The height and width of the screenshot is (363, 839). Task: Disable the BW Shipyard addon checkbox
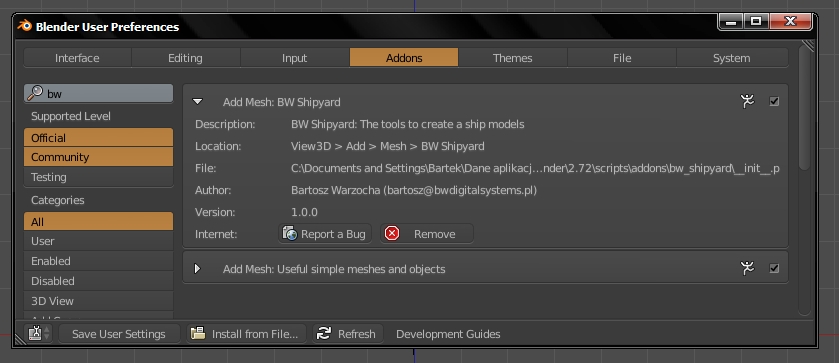(x=774, y=101)
